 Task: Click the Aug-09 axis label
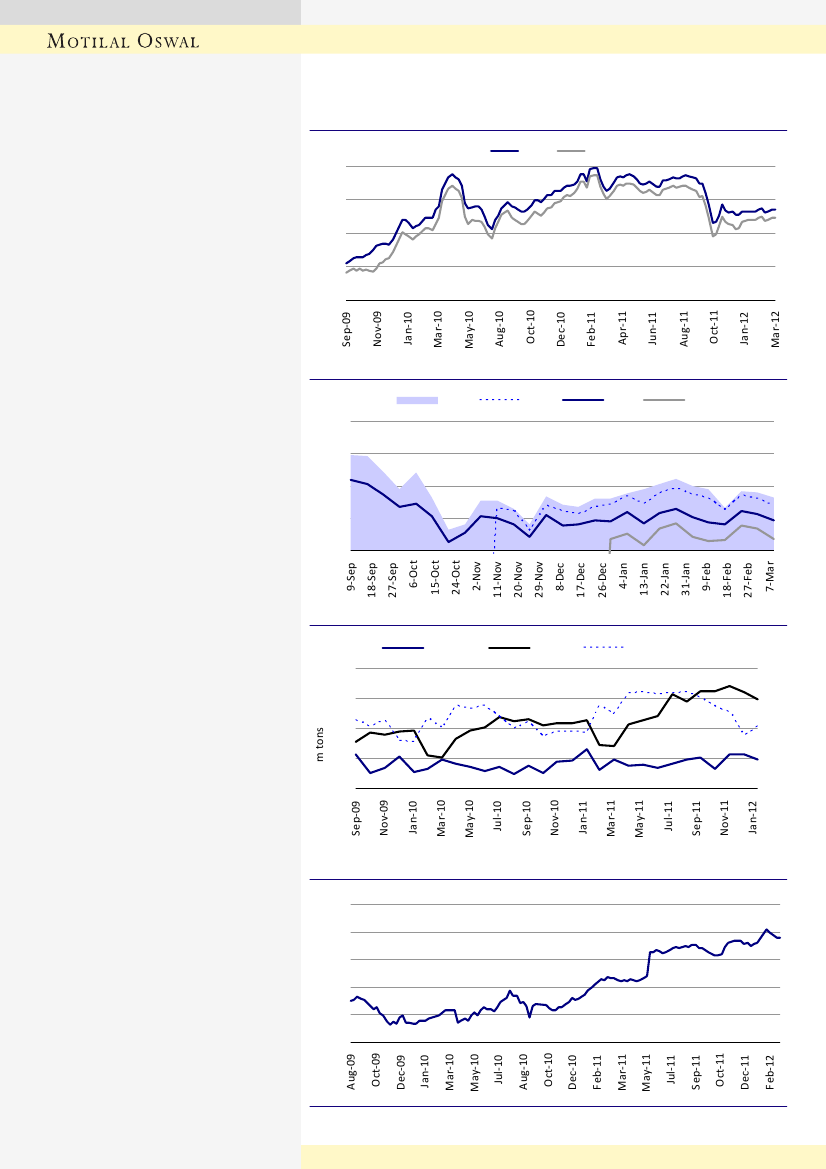[x=352, y=1068]
